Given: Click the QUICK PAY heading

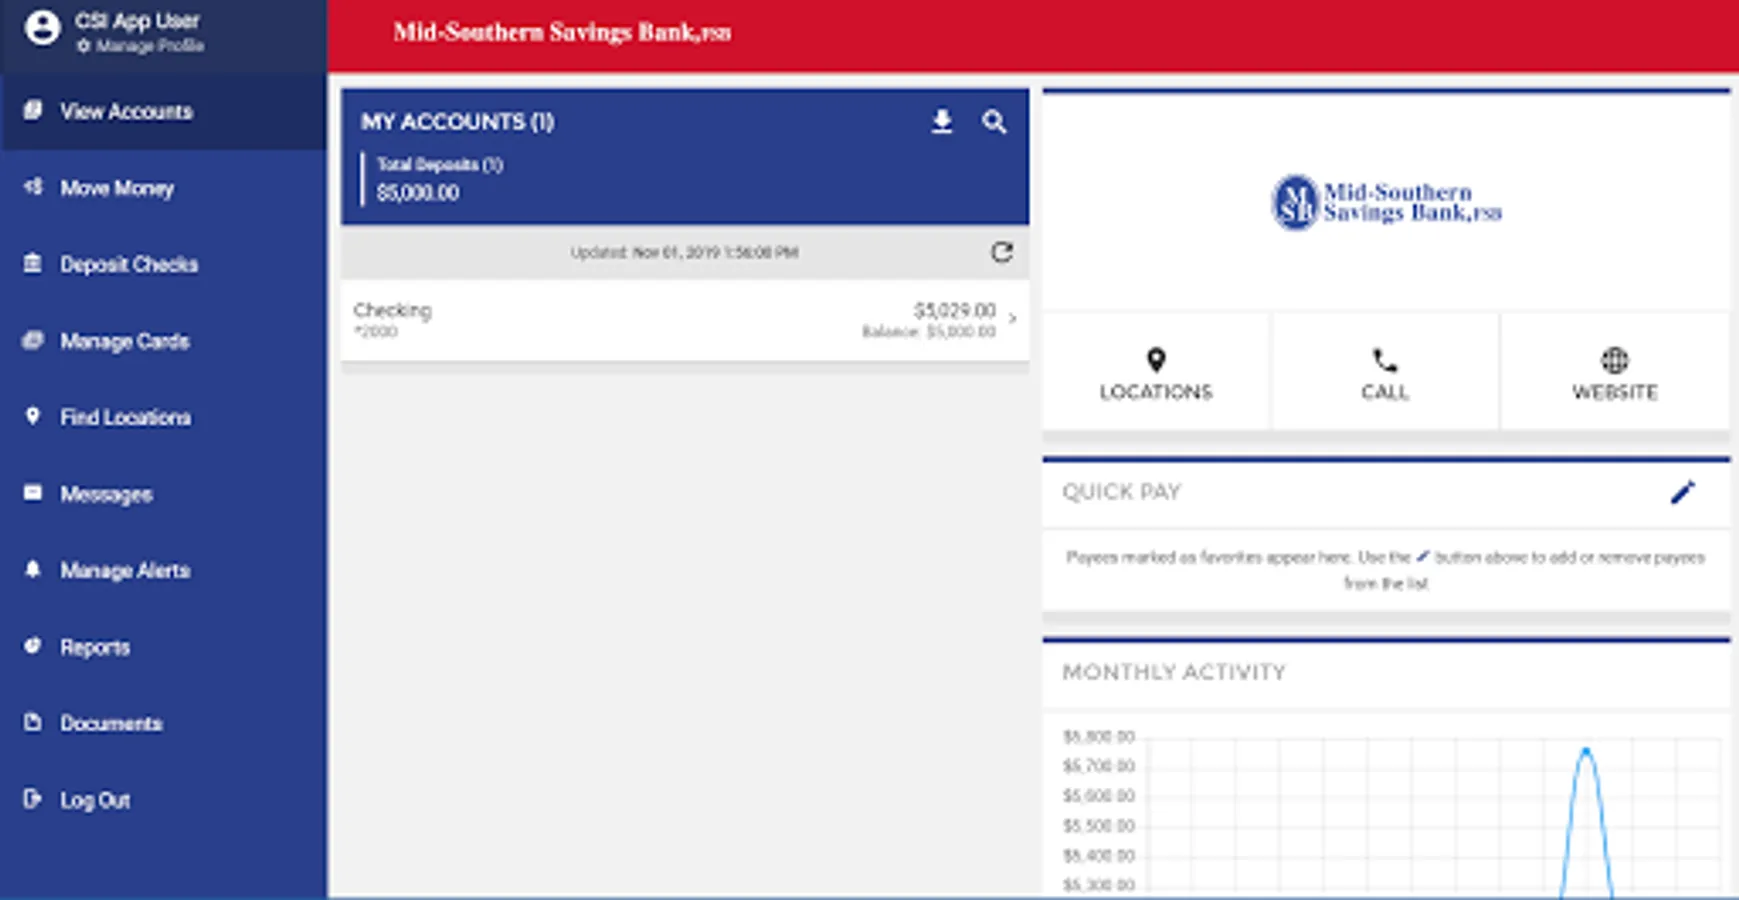Looking at the screenshot, I should [1122, 492].
